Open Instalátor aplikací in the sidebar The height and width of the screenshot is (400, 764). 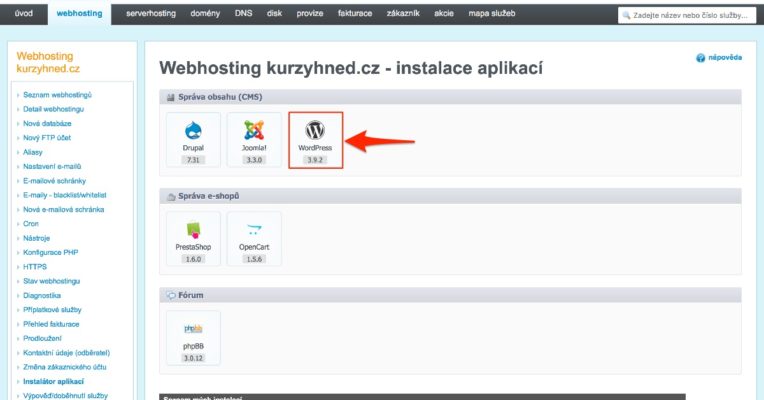coord(54,381)
